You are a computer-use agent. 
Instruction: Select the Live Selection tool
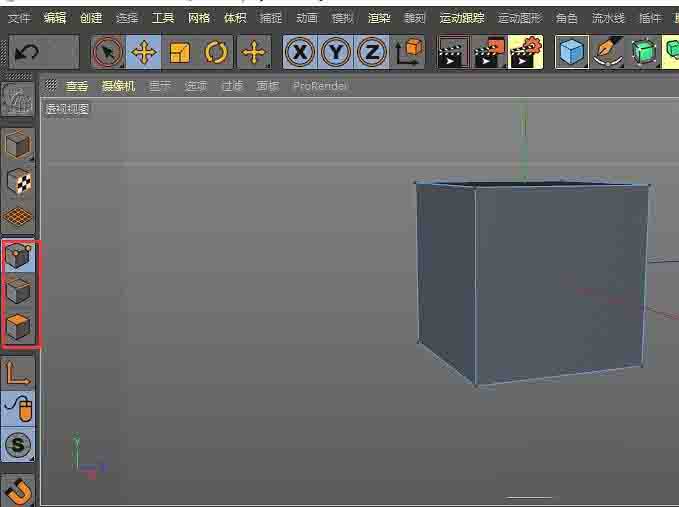tap(107, 52)
